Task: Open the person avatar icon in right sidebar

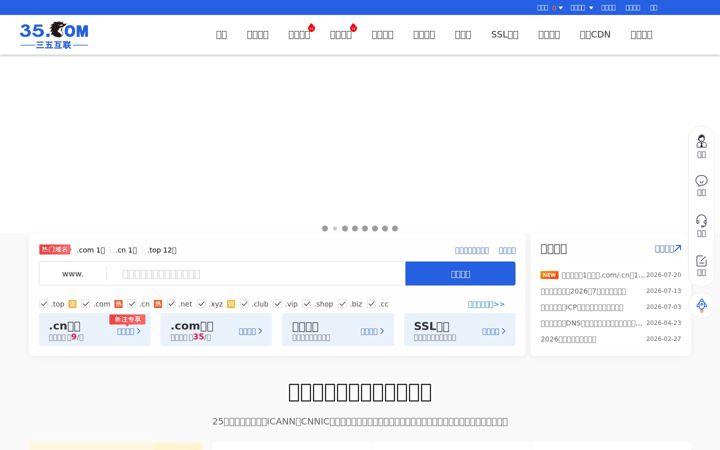Action: [x=701, y=141]
